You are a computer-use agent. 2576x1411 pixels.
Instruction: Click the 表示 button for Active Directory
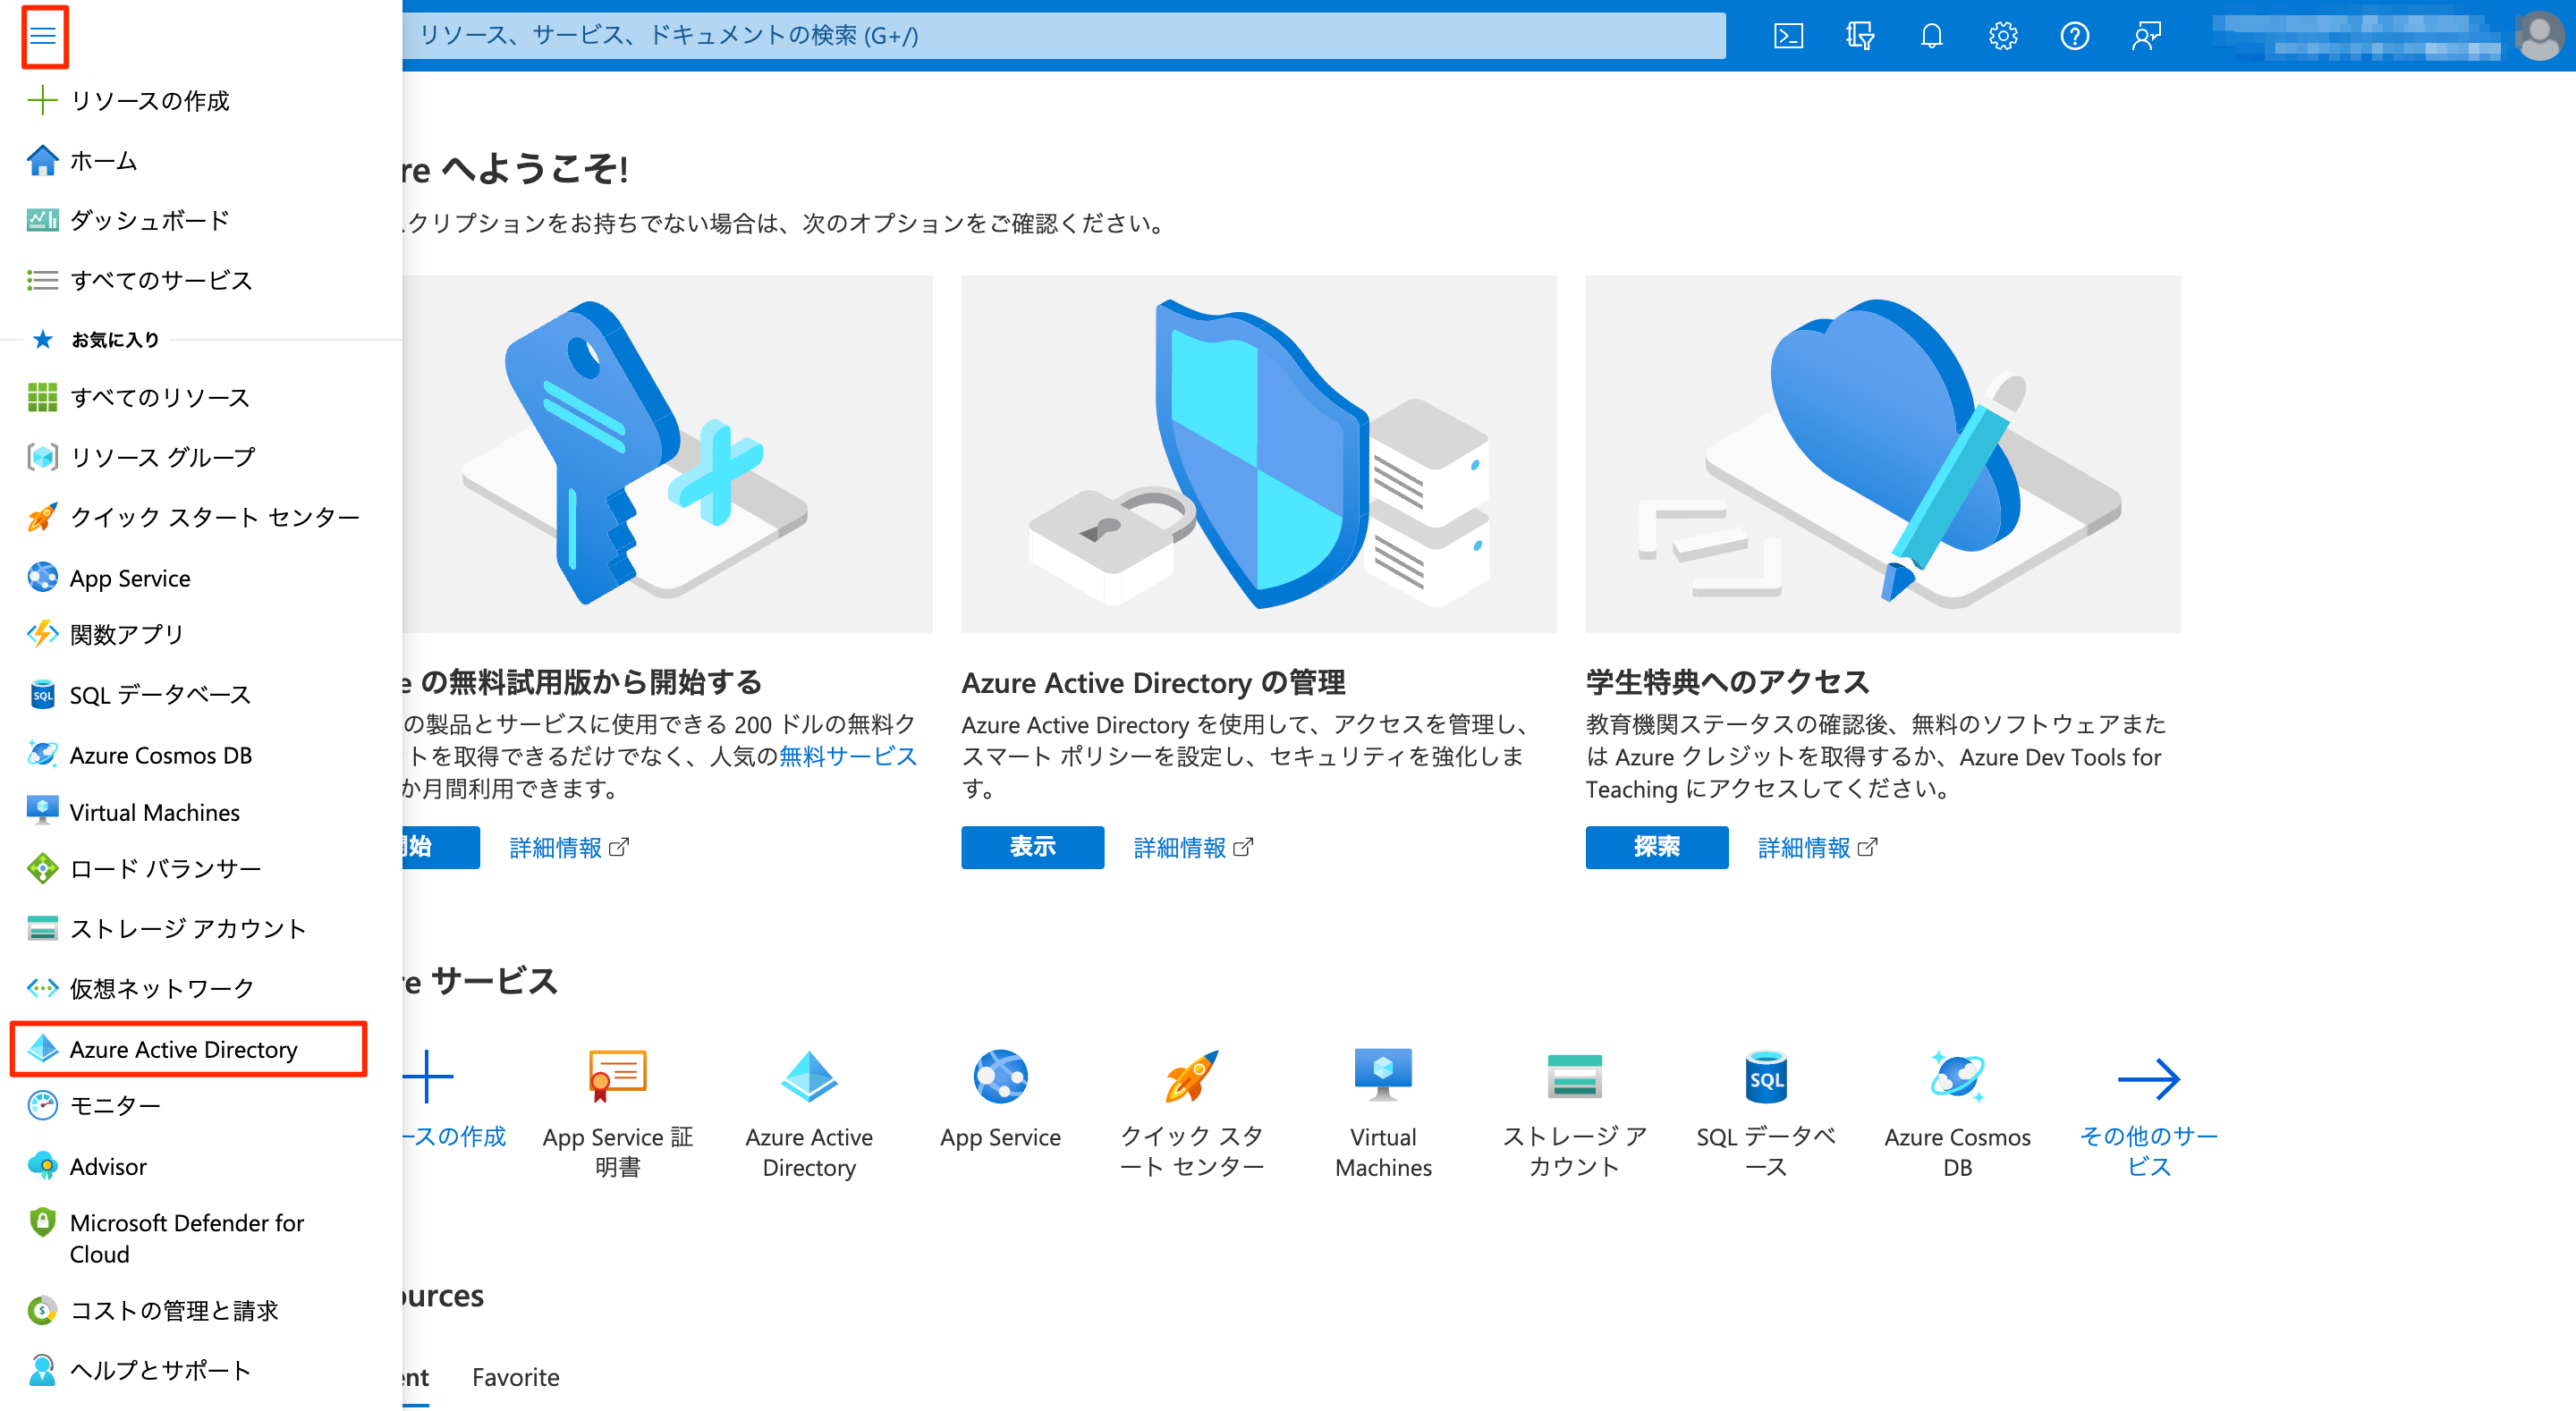click(1032, 847)
